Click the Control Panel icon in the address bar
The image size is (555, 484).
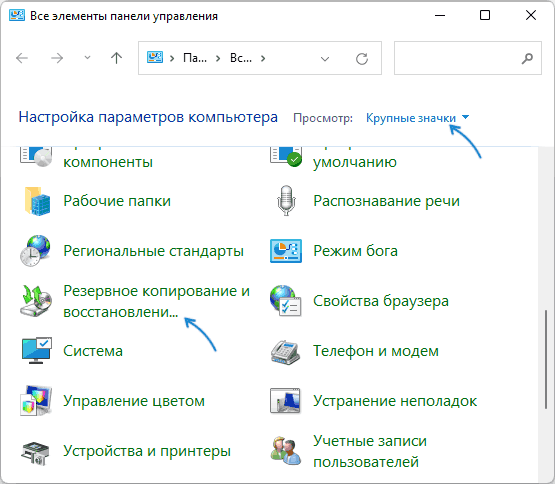point(155,58)
